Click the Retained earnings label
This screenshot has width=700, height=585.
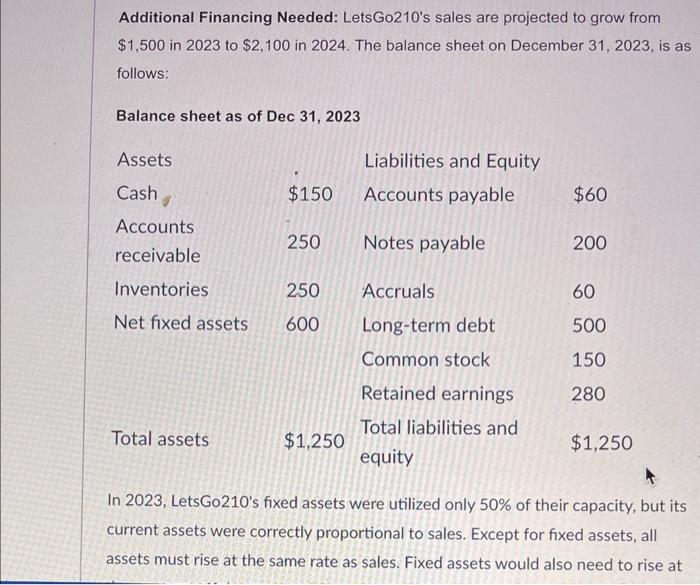pyautogui.click(x=437, y=394)
